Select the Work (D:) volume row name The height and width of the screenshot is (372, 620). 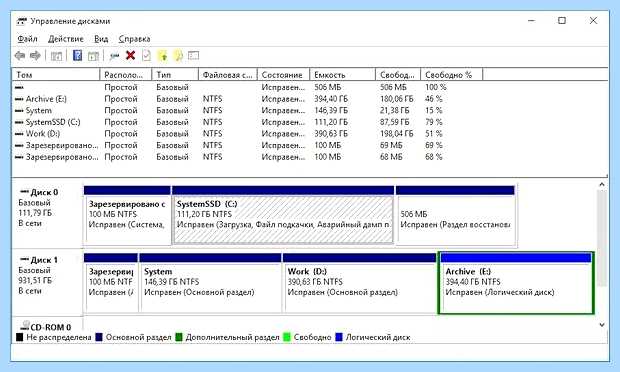(43, 134)
